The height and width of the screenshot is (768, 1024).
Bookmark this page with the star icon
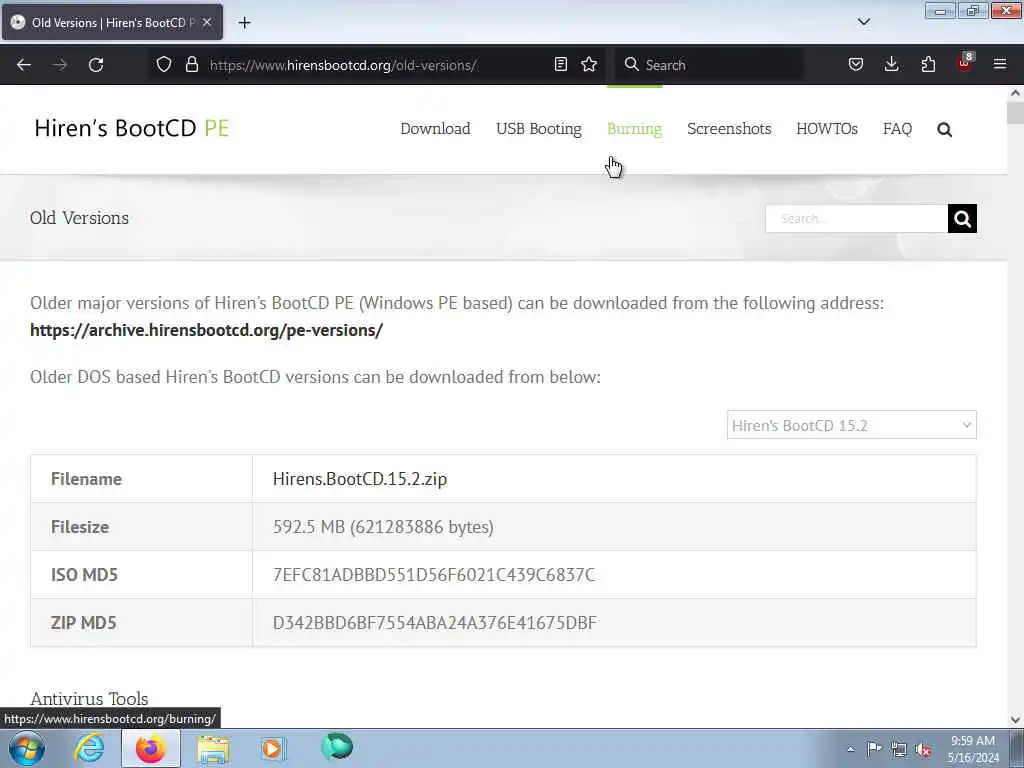589,64
